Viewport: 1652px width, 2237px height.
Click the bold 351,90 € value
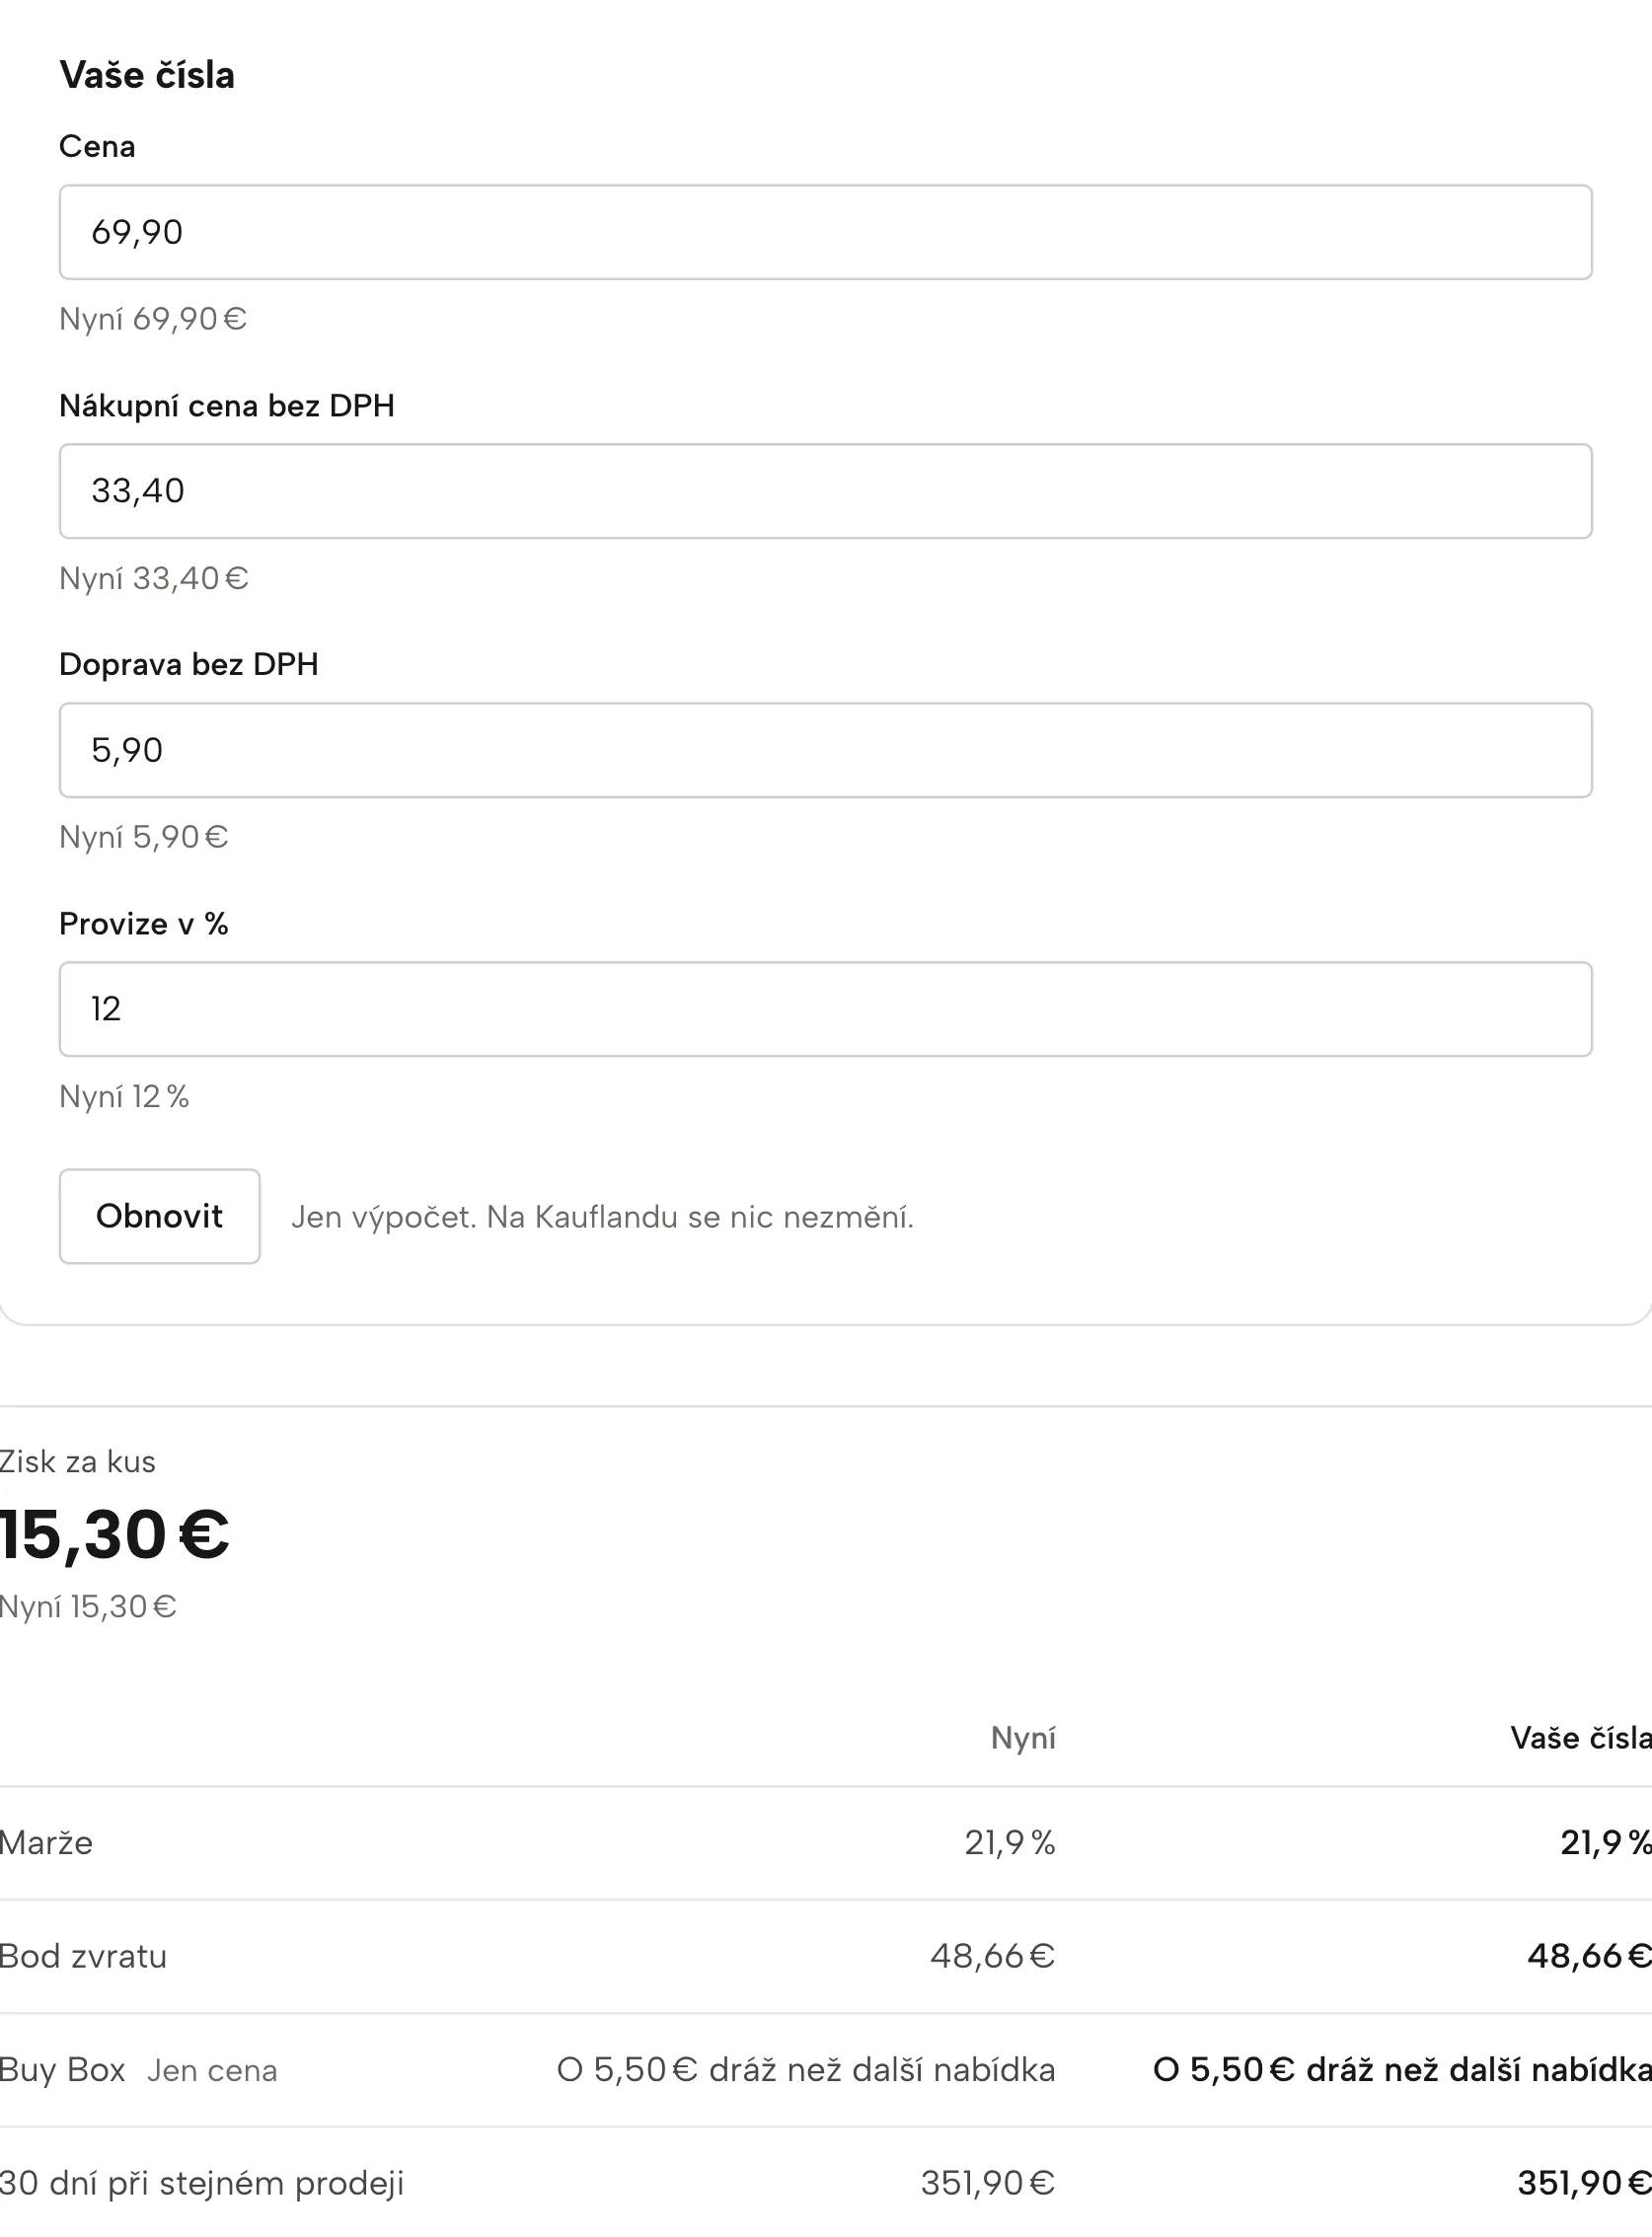coord(1584,2183)
